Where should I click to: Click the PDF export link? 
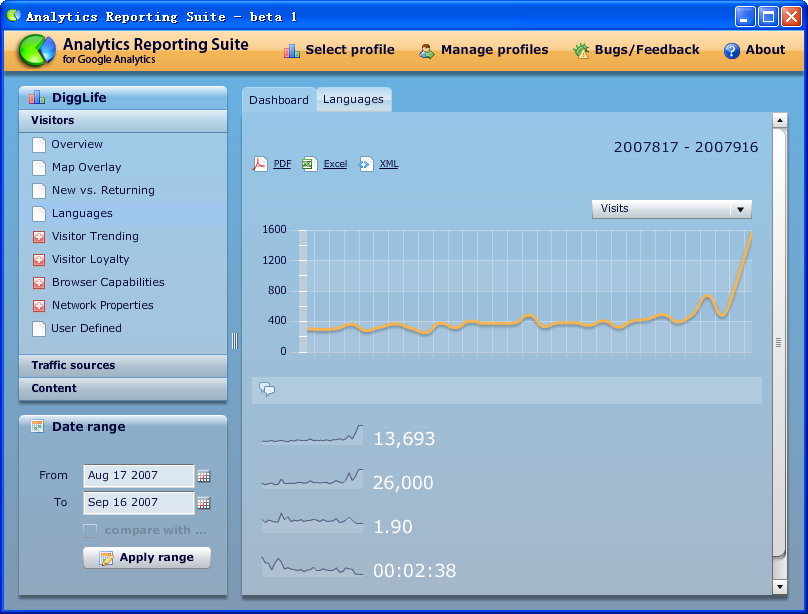pyautogui.click(x=282, y=164)
